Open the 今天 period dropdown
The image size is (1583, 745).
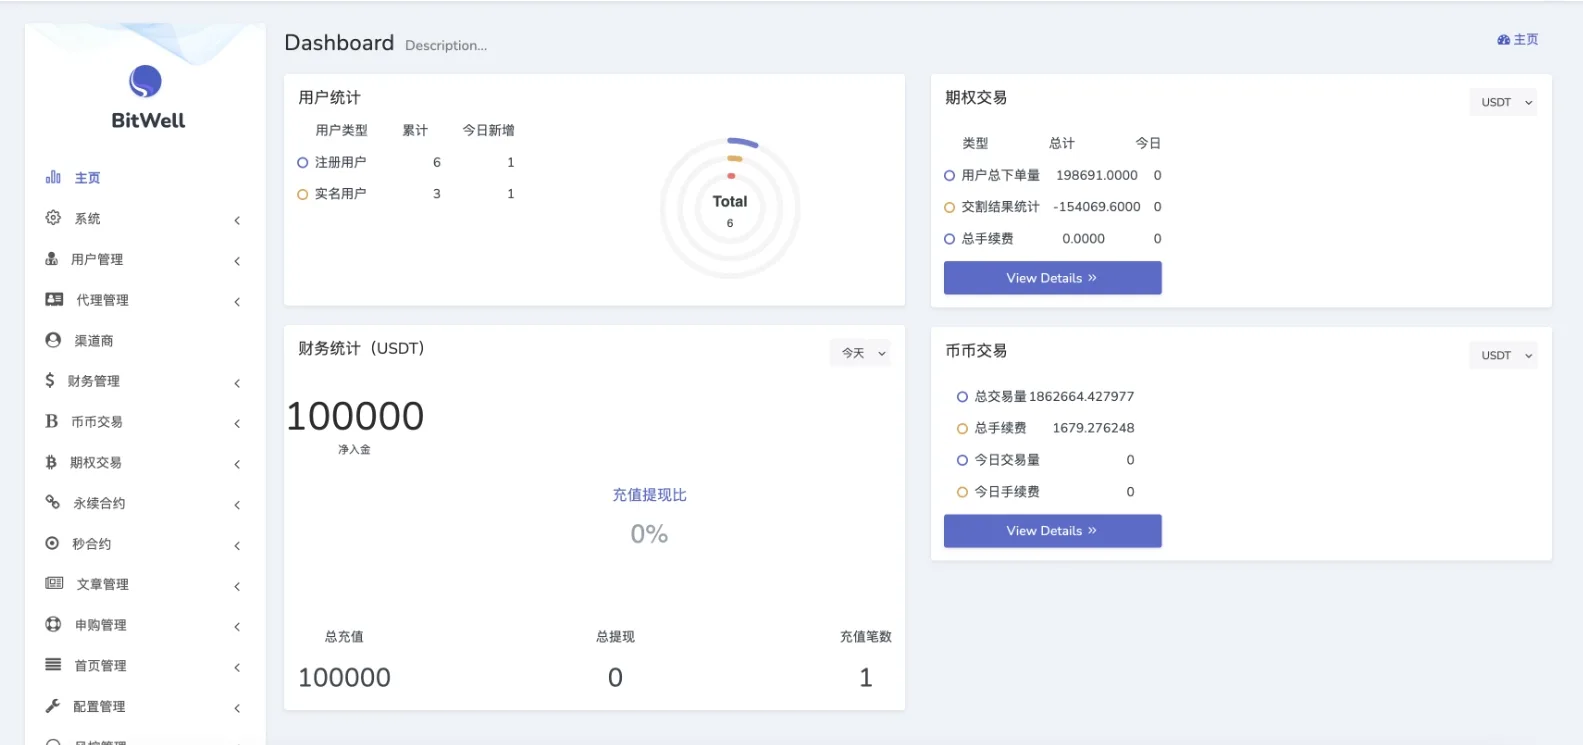point(862,353)
